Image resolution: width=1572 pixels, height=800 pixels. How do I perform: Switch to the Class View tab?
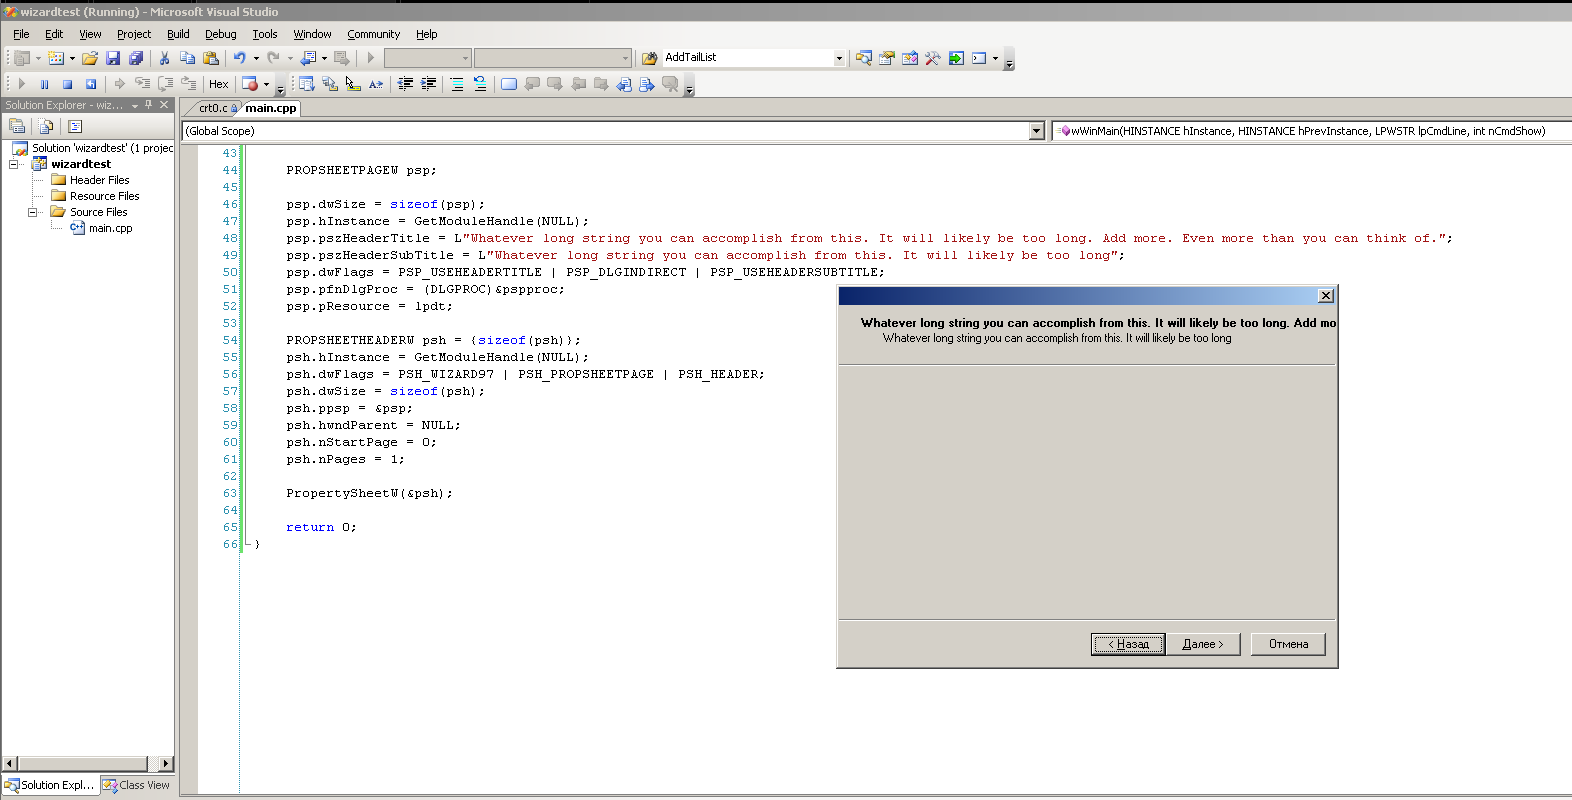point(137,785)
